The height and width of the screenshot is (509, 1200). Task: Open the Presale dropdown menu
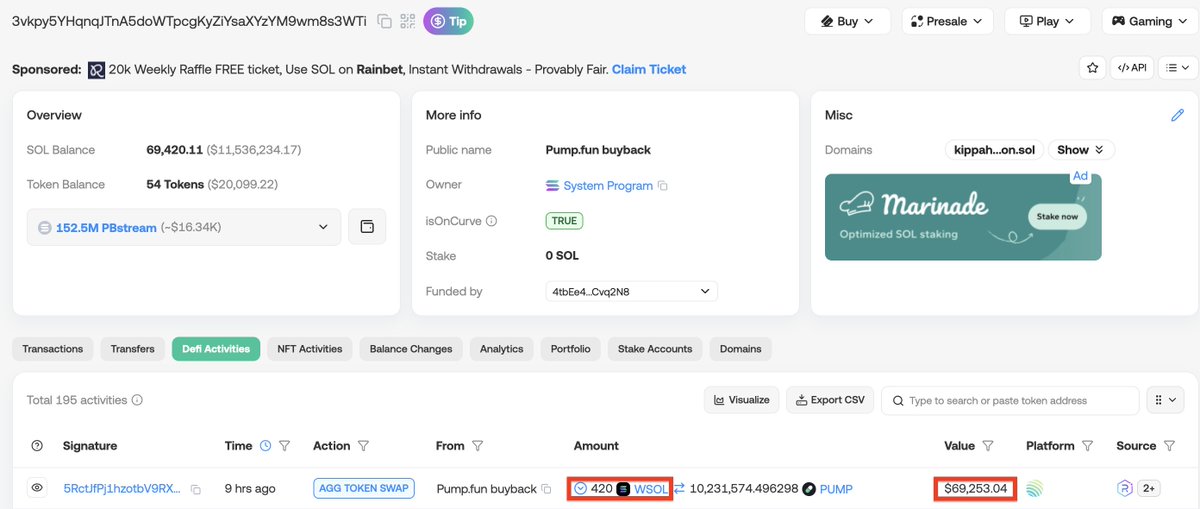(947, 21)
